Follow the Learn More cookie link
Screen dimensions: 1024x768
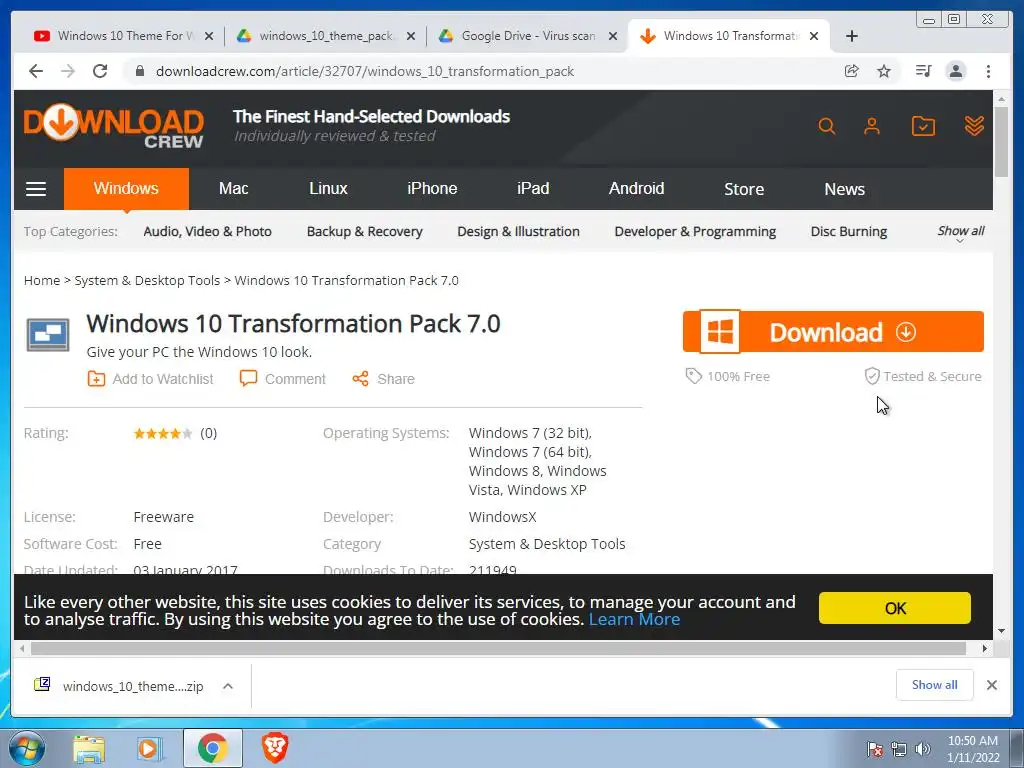(634, 619)
